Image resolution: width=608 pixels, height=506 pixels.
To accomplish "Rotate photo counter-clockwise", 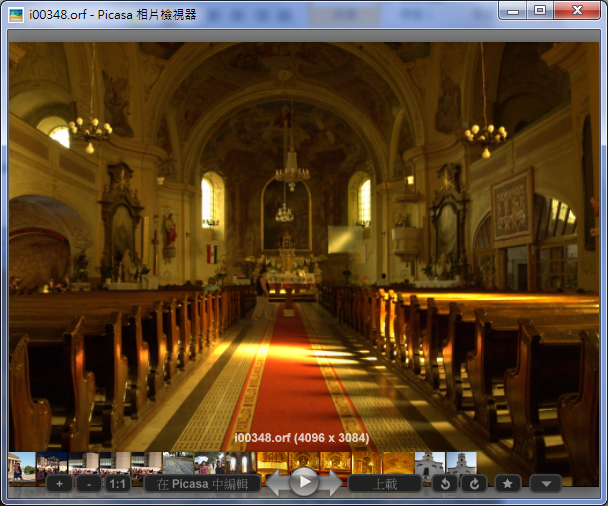I will (445, 484).
